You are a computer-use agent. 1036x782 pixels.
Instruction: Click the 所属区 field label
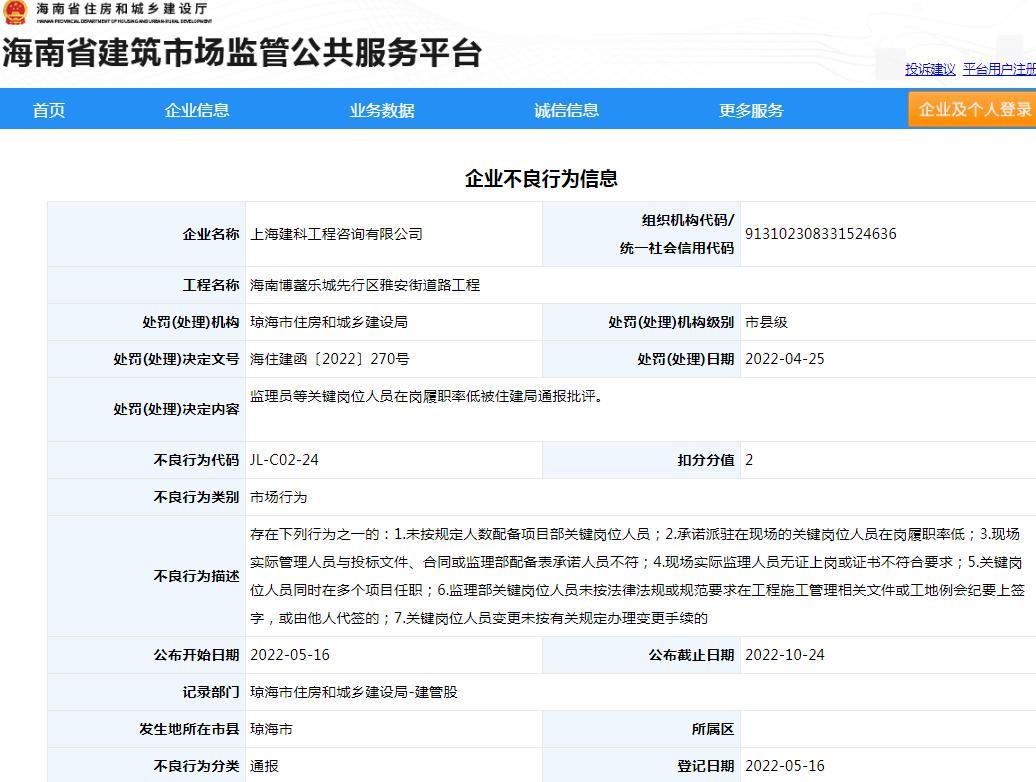click(713, 729)
